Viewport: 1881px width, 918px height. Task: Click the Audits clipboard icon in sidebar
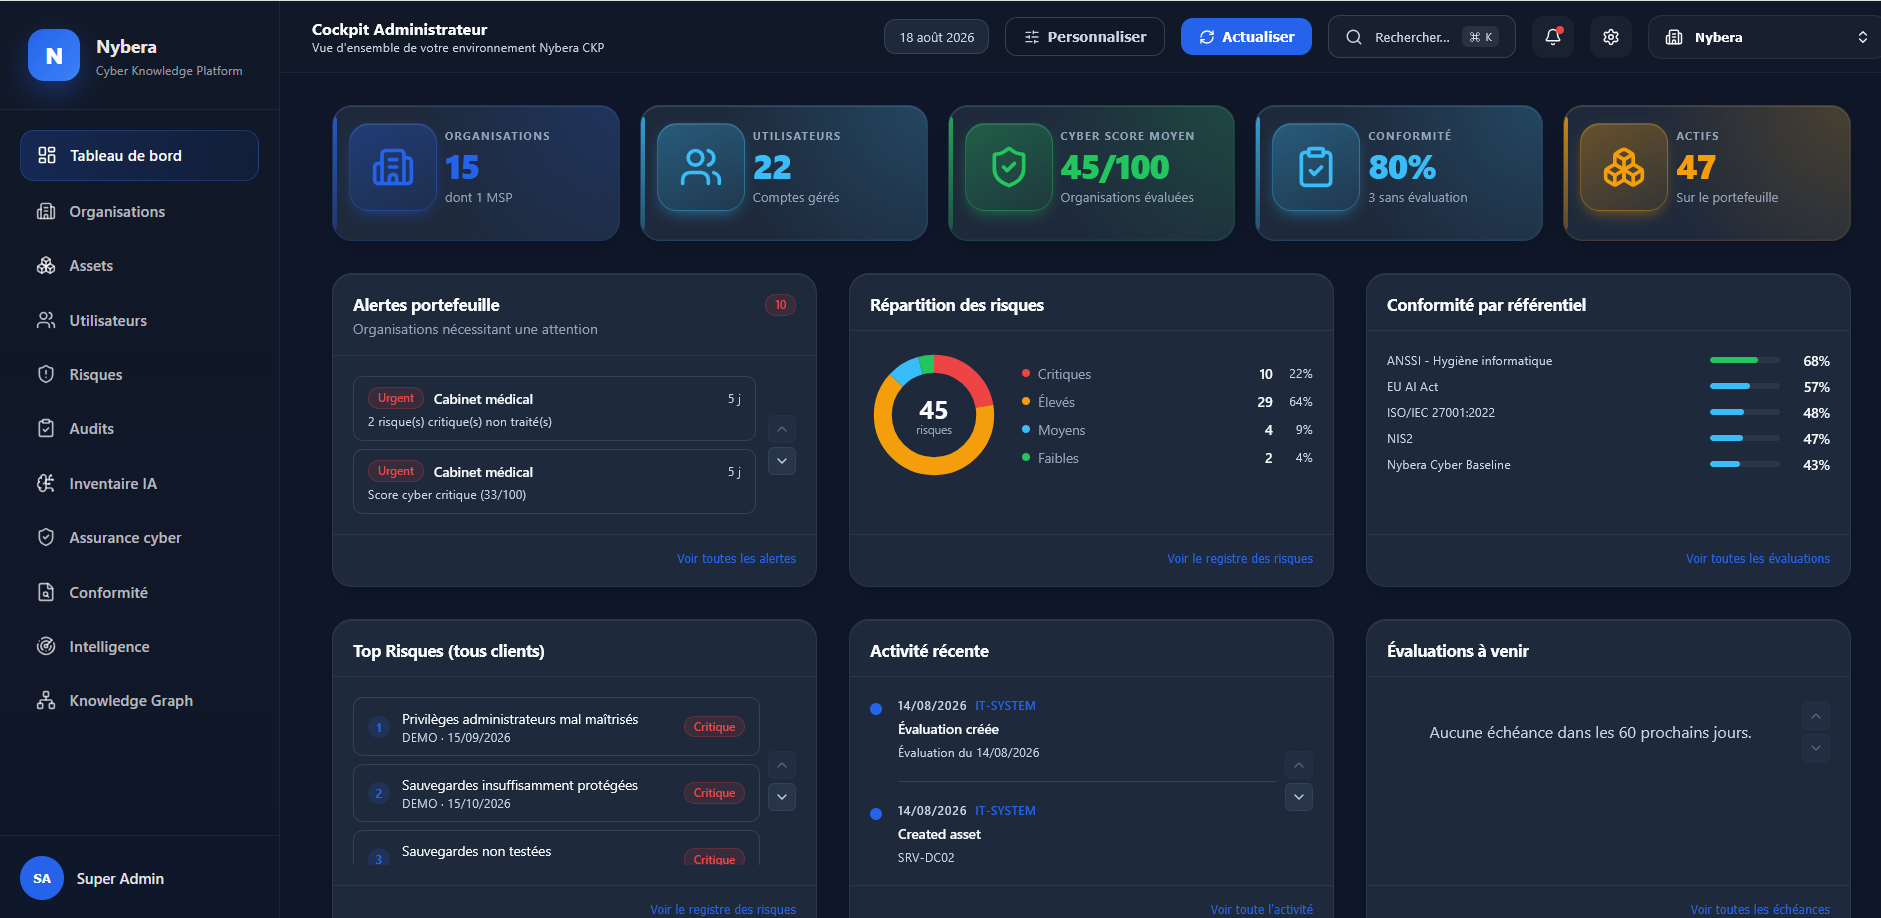pyautogui.click(x=46, y=428)
